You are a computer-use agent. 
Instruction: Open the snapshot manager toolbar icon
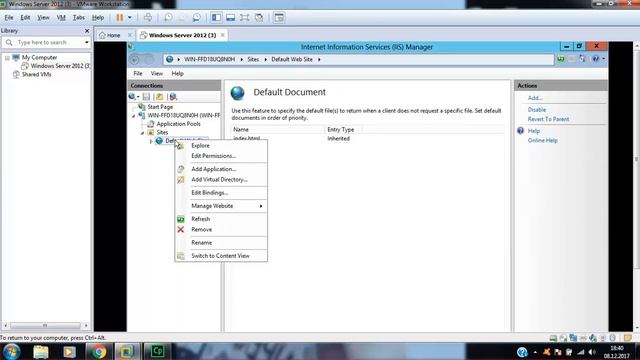coord(196,18)
